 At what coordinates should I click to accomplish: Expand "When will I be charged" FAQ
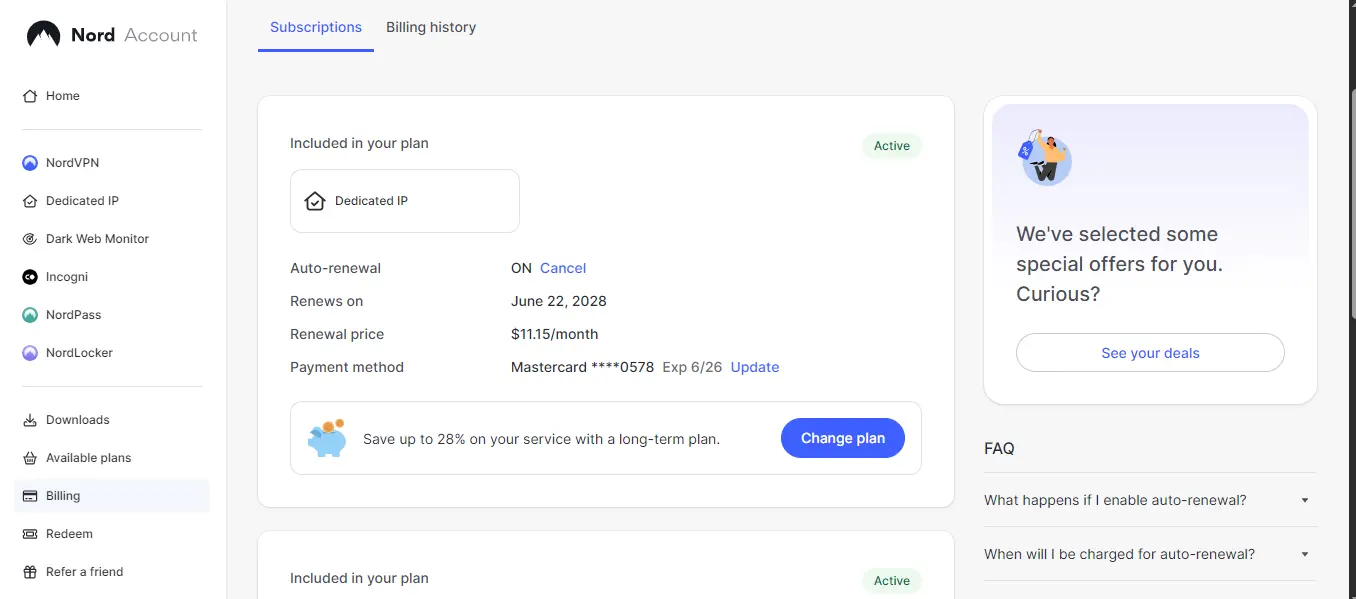coord(1150,554)
